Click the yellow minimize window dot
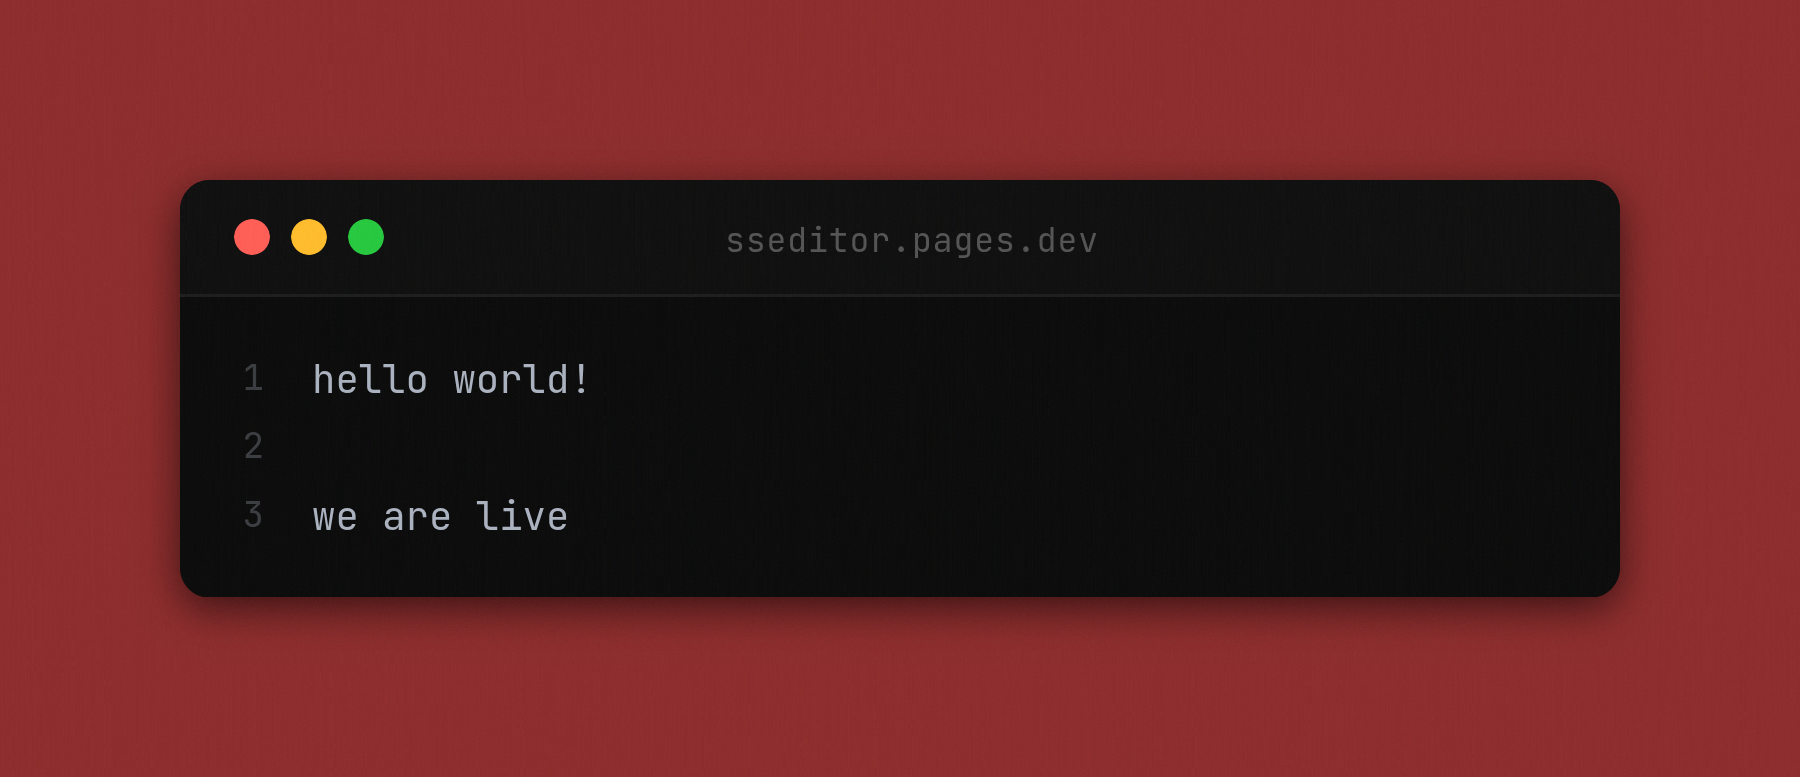1800x777 pixels. click(310, 237)
